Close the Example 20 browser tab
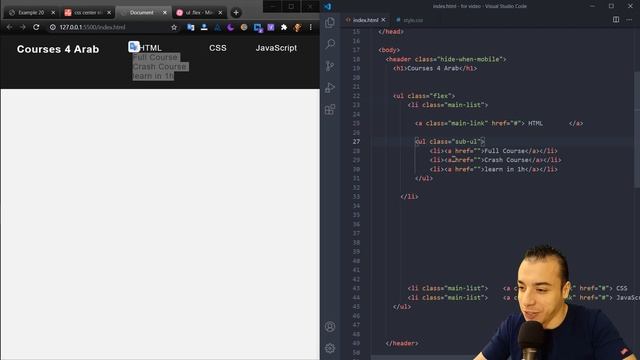 point(53,13)
